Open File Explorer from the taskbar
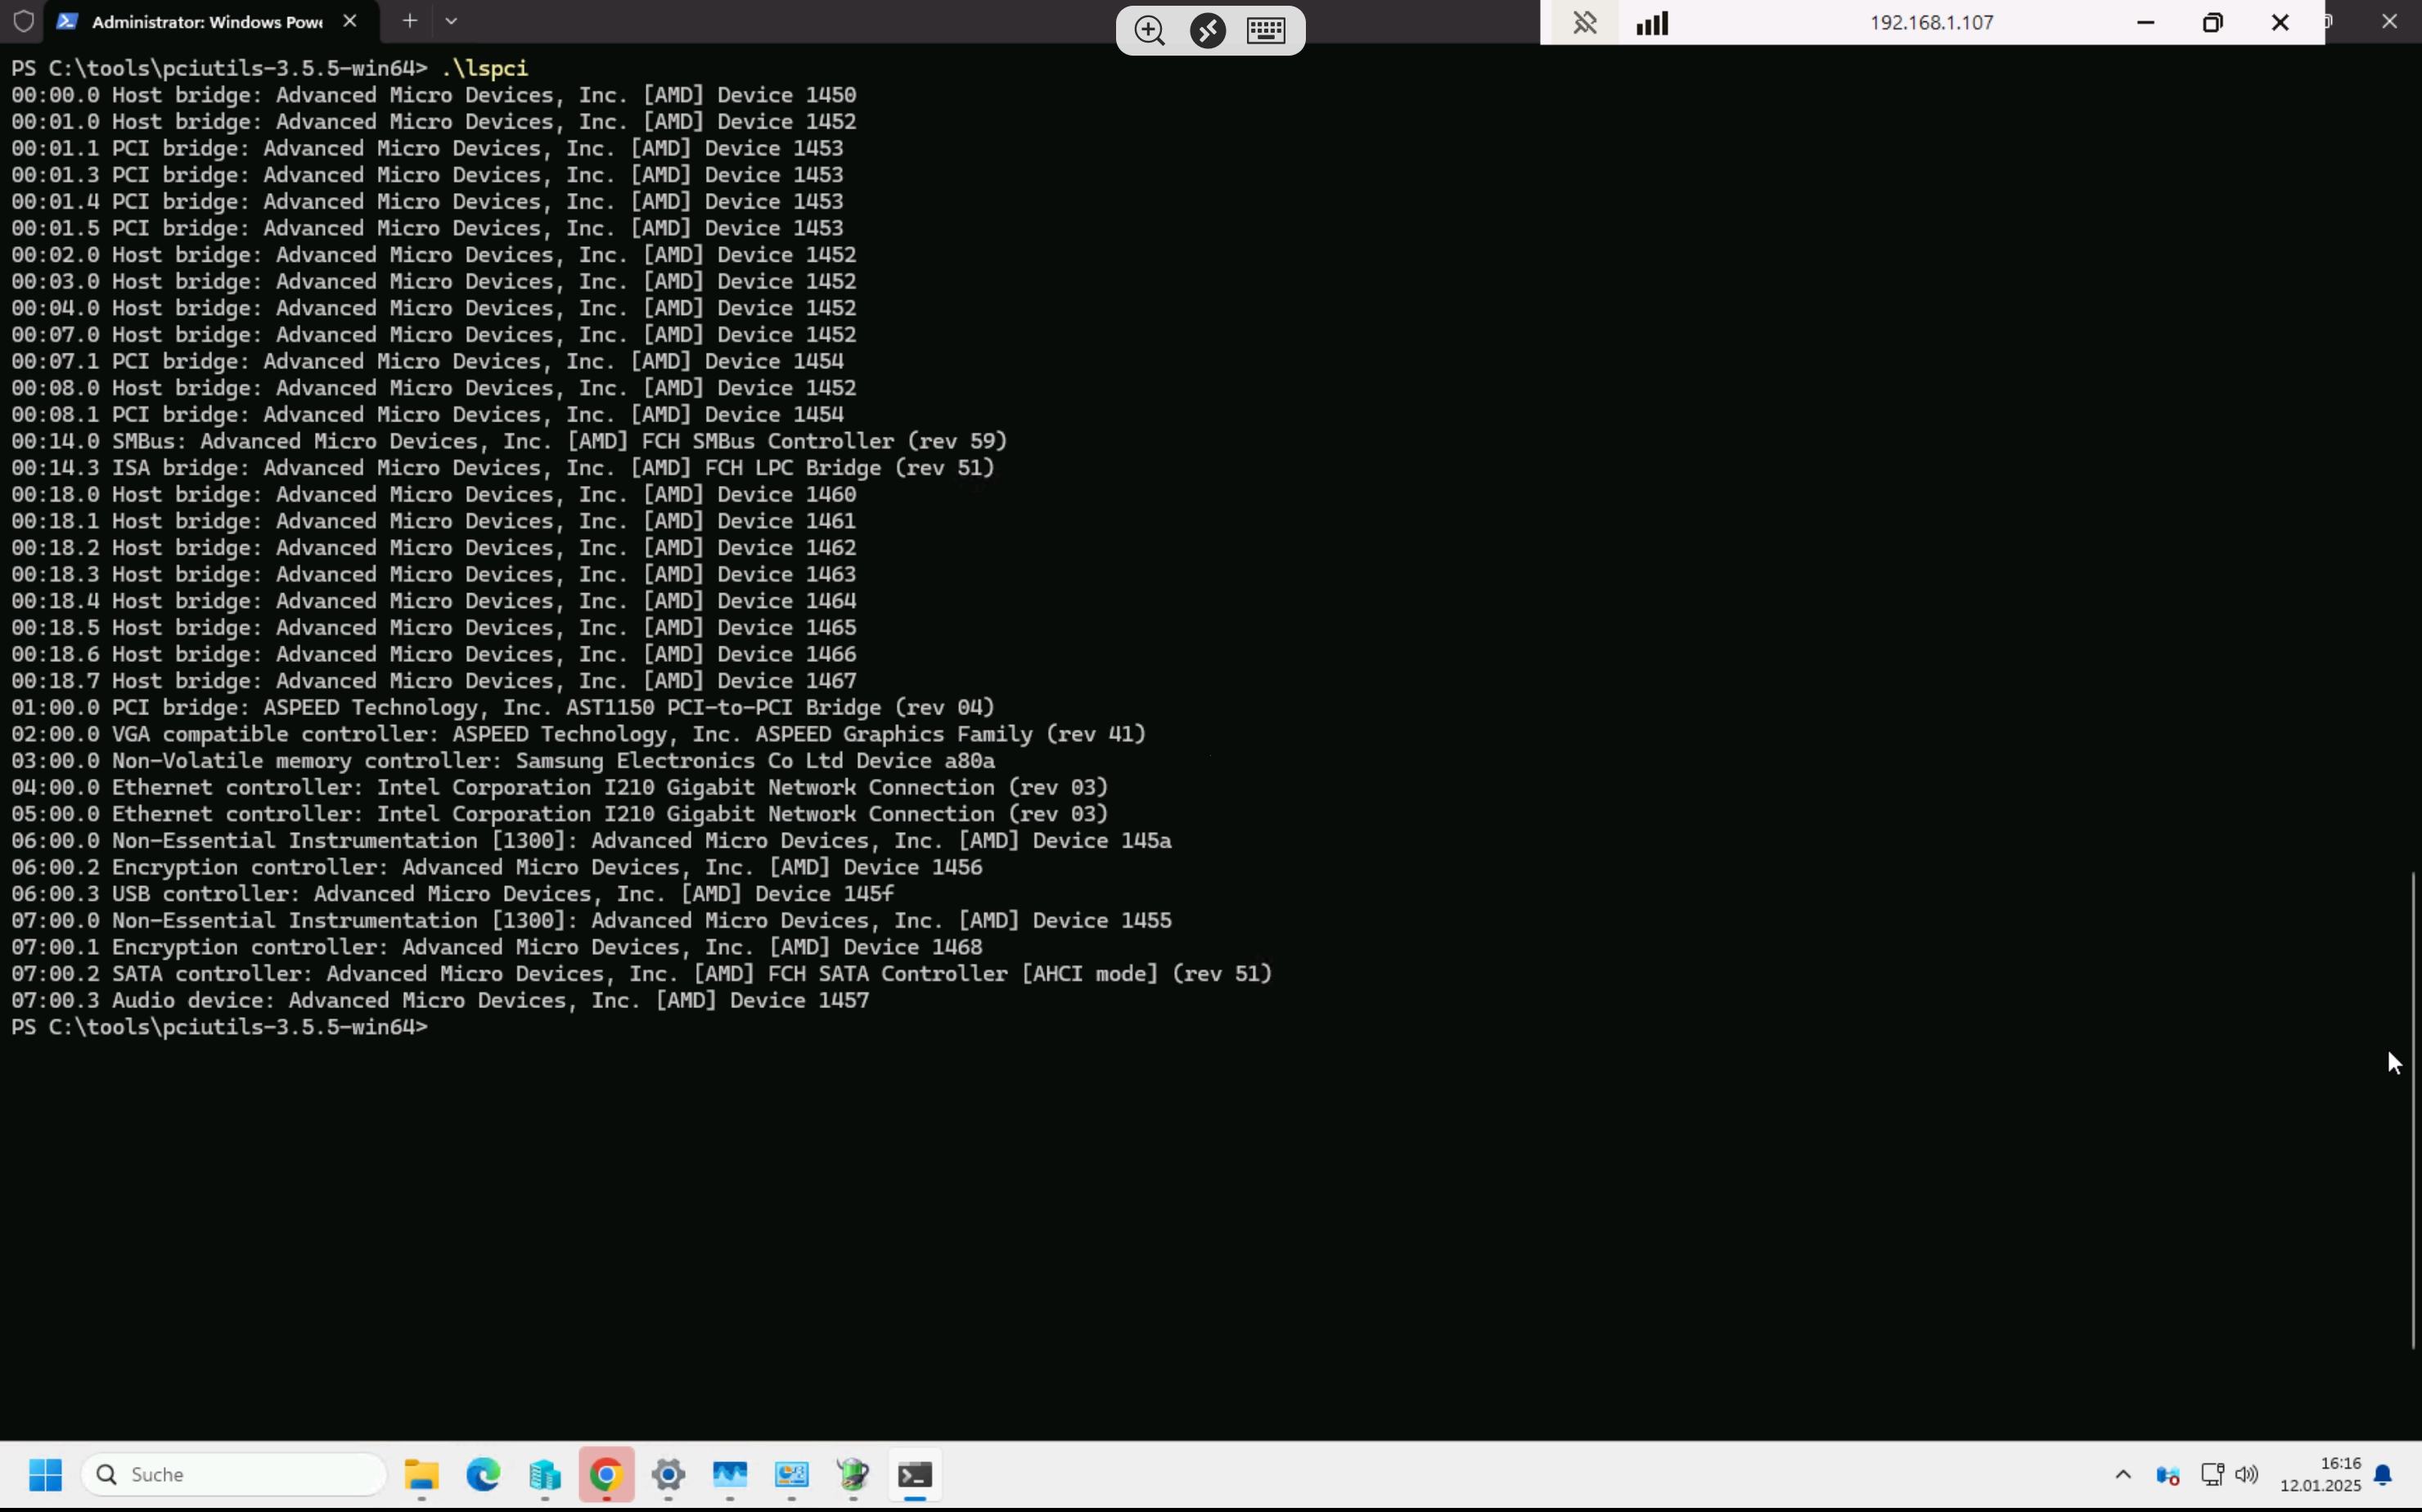The width and height of the screenshot is (2422, 1512). point(422,1474)
